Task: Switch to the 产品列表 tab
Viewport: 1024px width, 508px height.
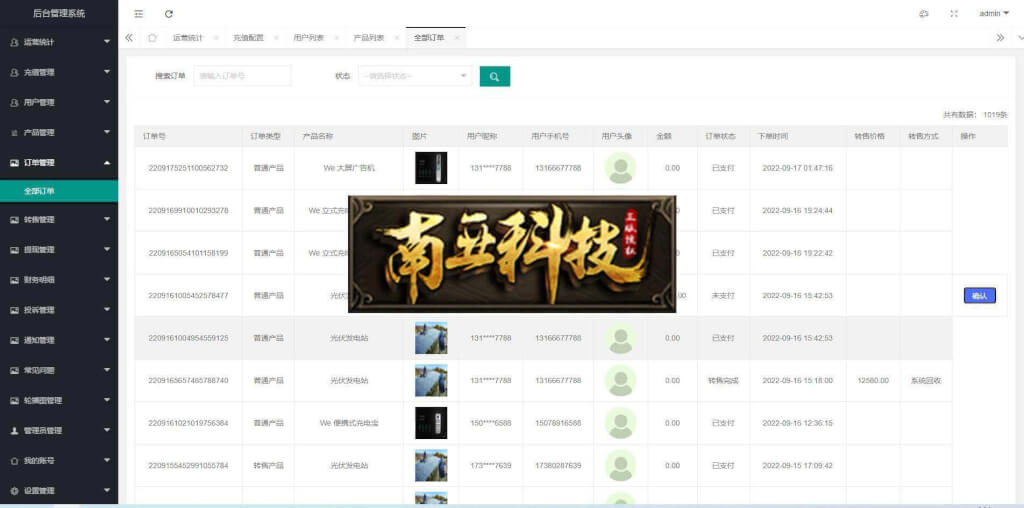Action: 368,38
